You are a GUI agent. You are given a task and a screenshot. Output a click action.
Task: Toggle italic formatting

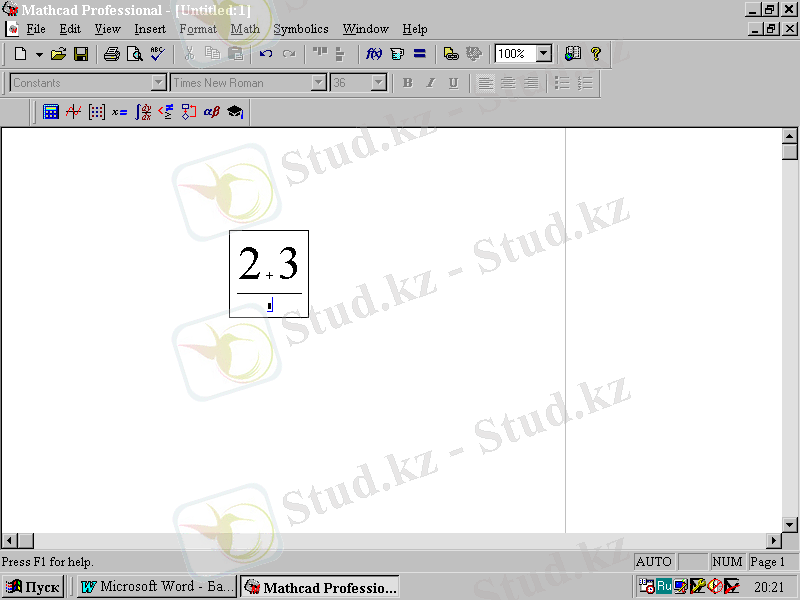click(431, 83)
